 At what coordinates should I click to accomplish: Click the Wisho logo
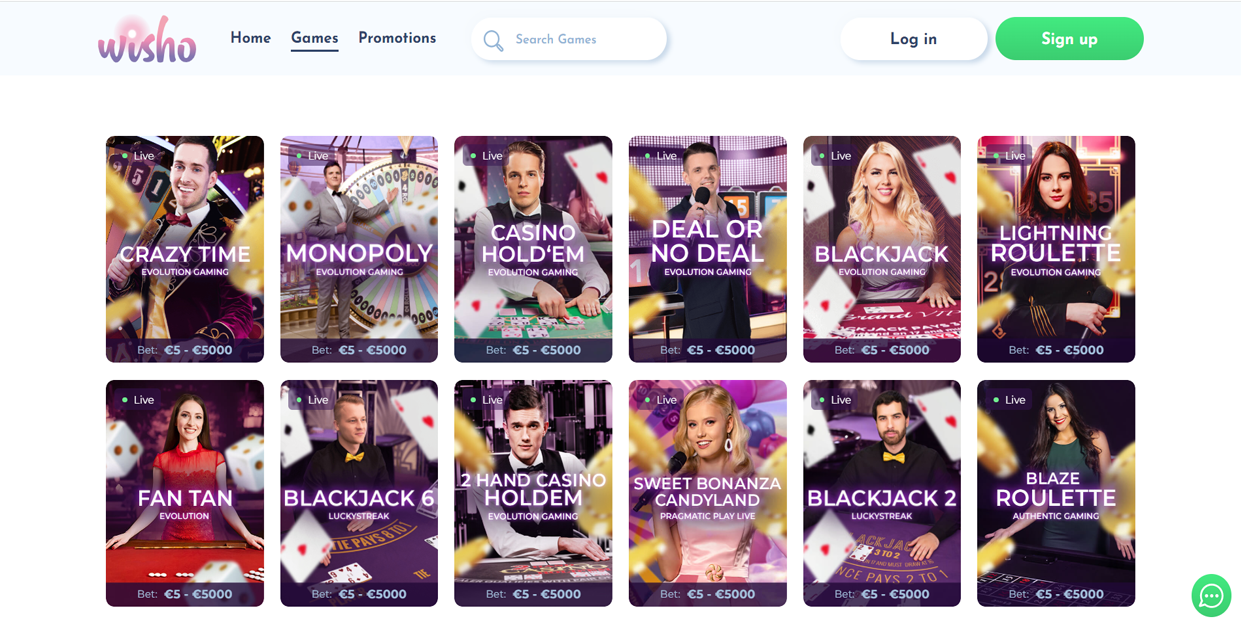(x=147, y=40)
